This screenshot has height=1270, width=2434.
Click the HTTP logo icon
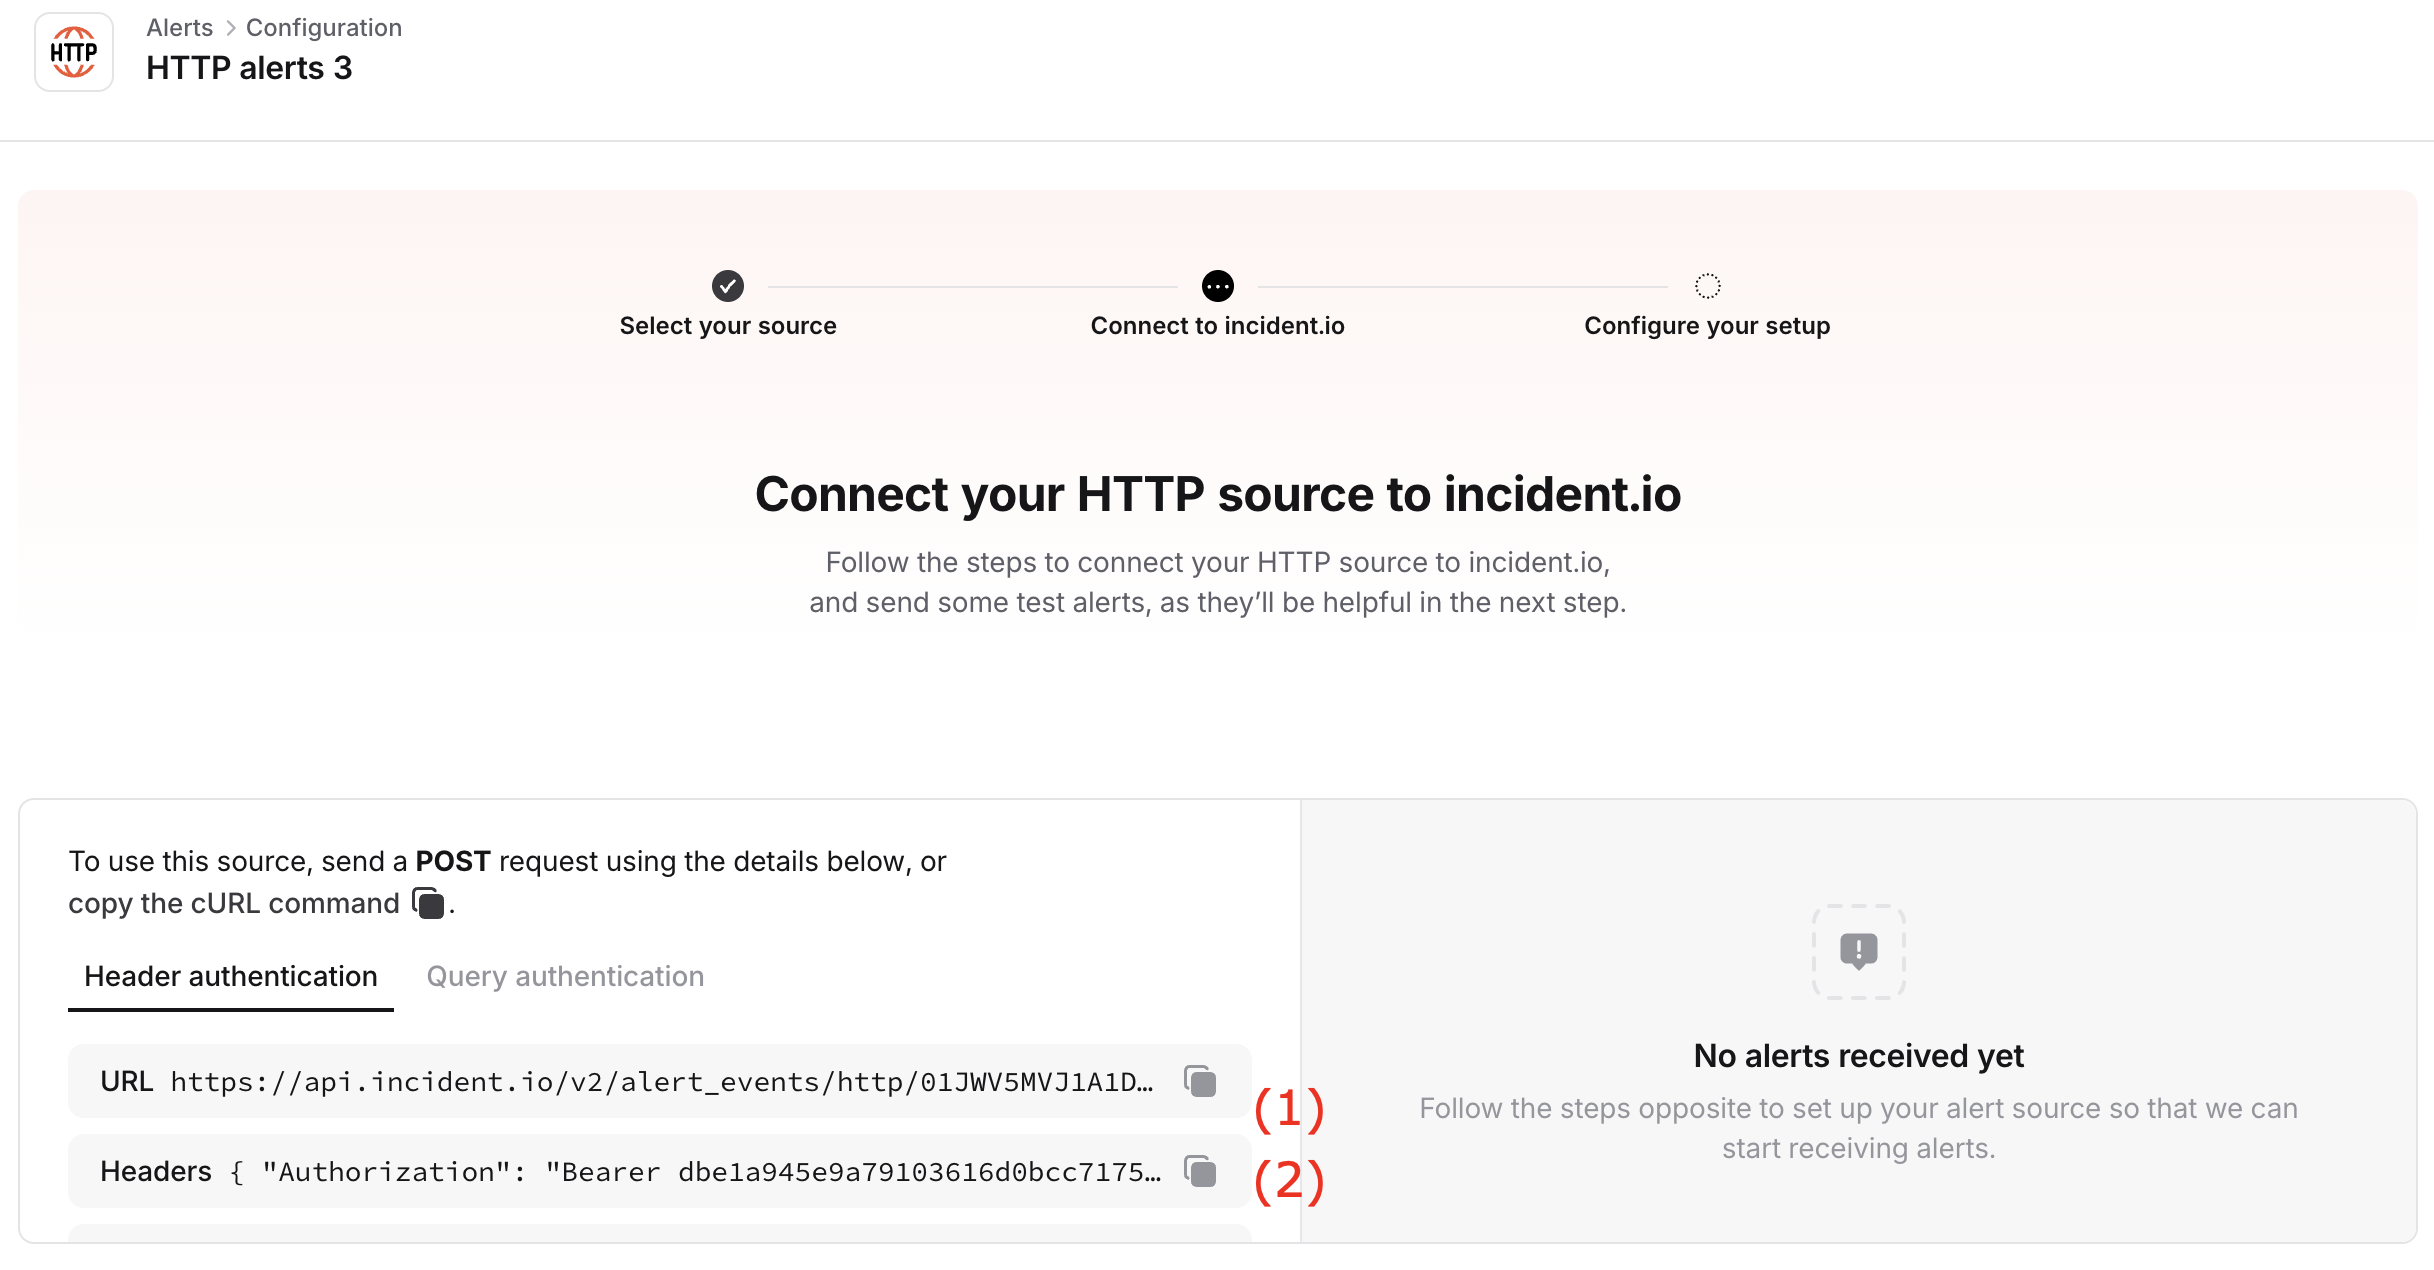coord(74,52)
